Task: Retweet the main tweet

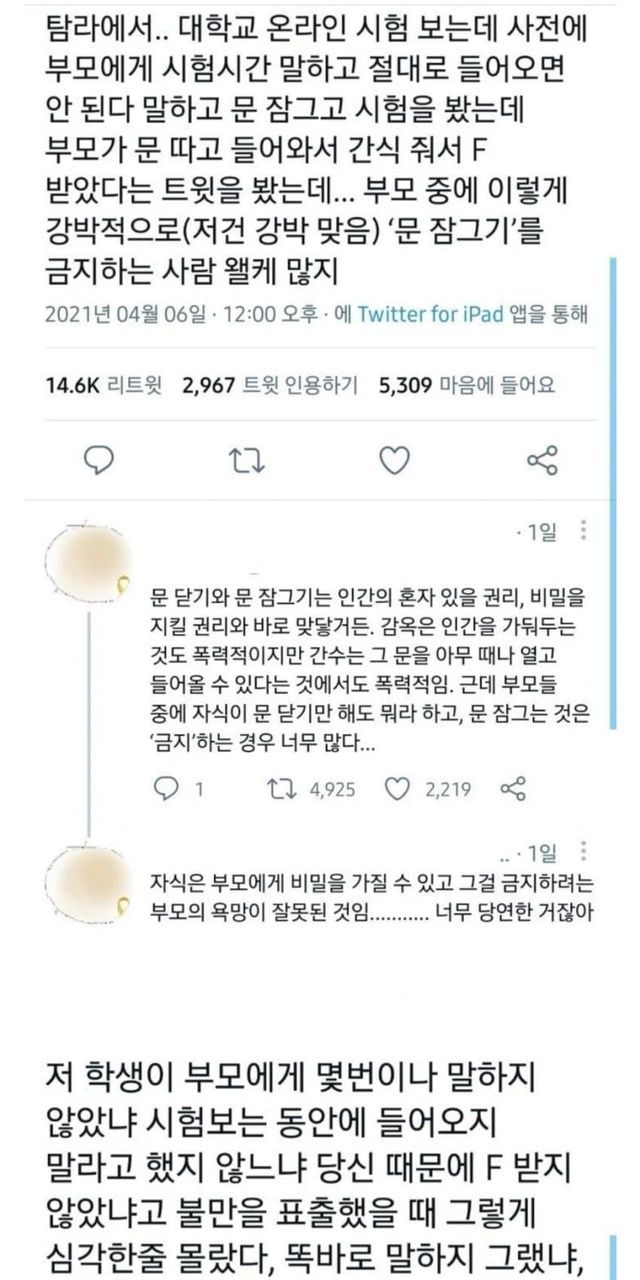Action: pos(244,461)
